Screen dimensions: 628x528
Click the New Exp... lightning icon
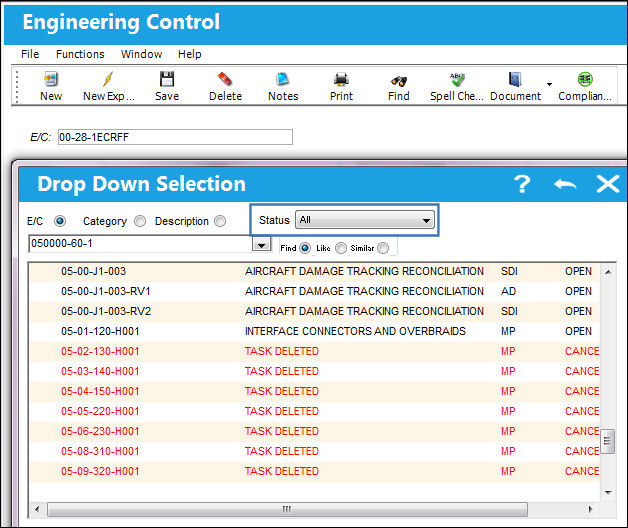[108, 79]
